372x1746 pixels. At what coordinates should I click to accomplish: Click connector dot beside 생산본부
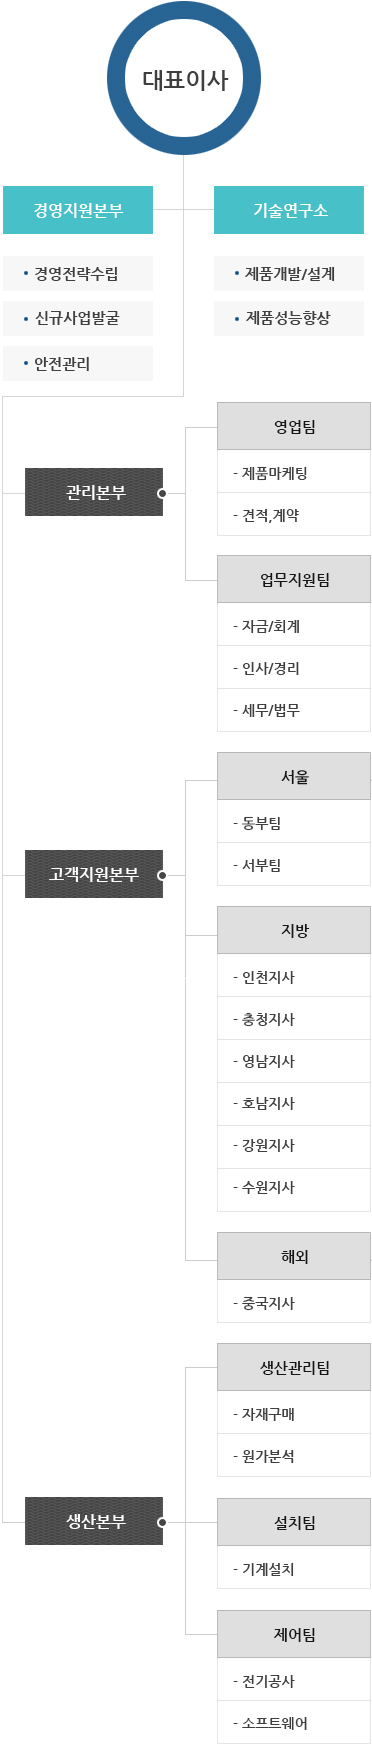coord(162,1522)
